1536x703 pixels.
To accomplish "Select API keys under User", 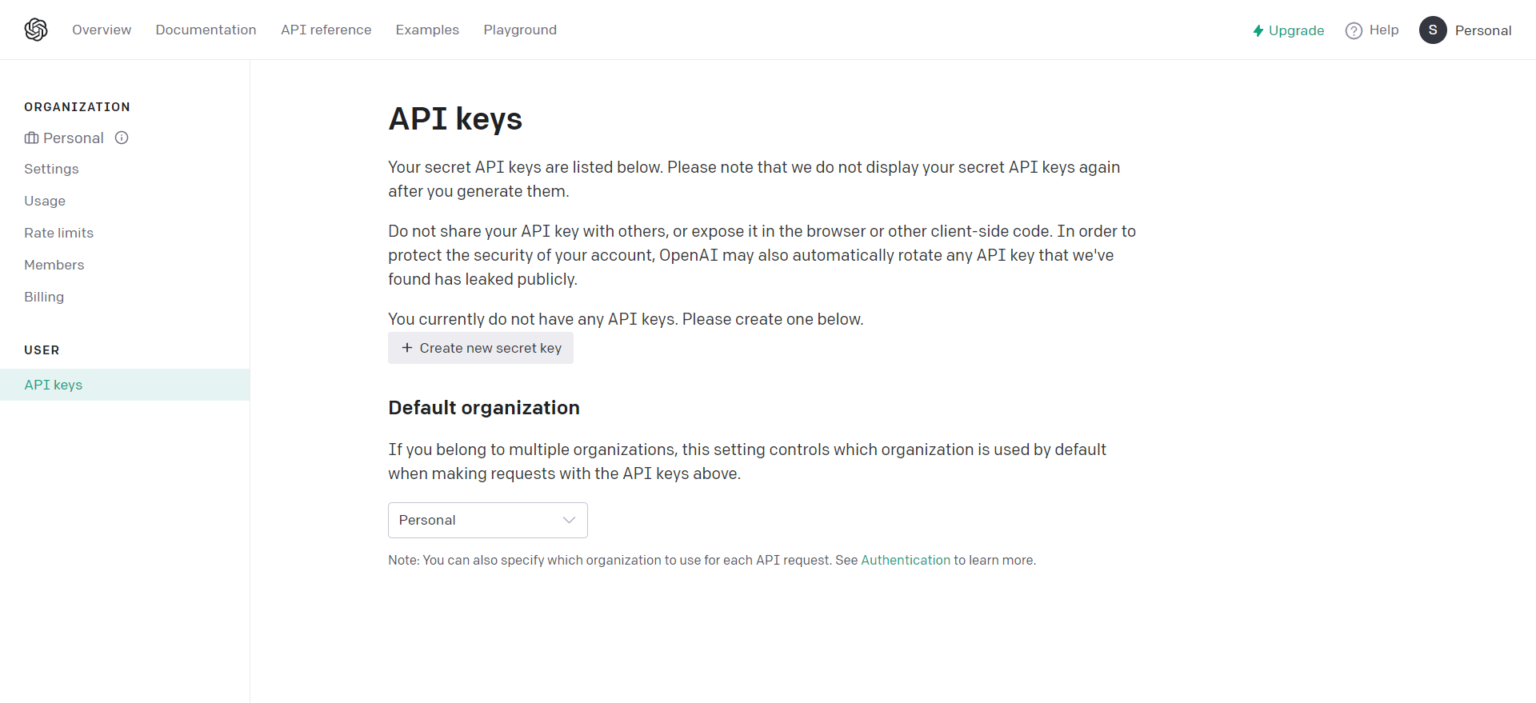I will pos(53,385).
